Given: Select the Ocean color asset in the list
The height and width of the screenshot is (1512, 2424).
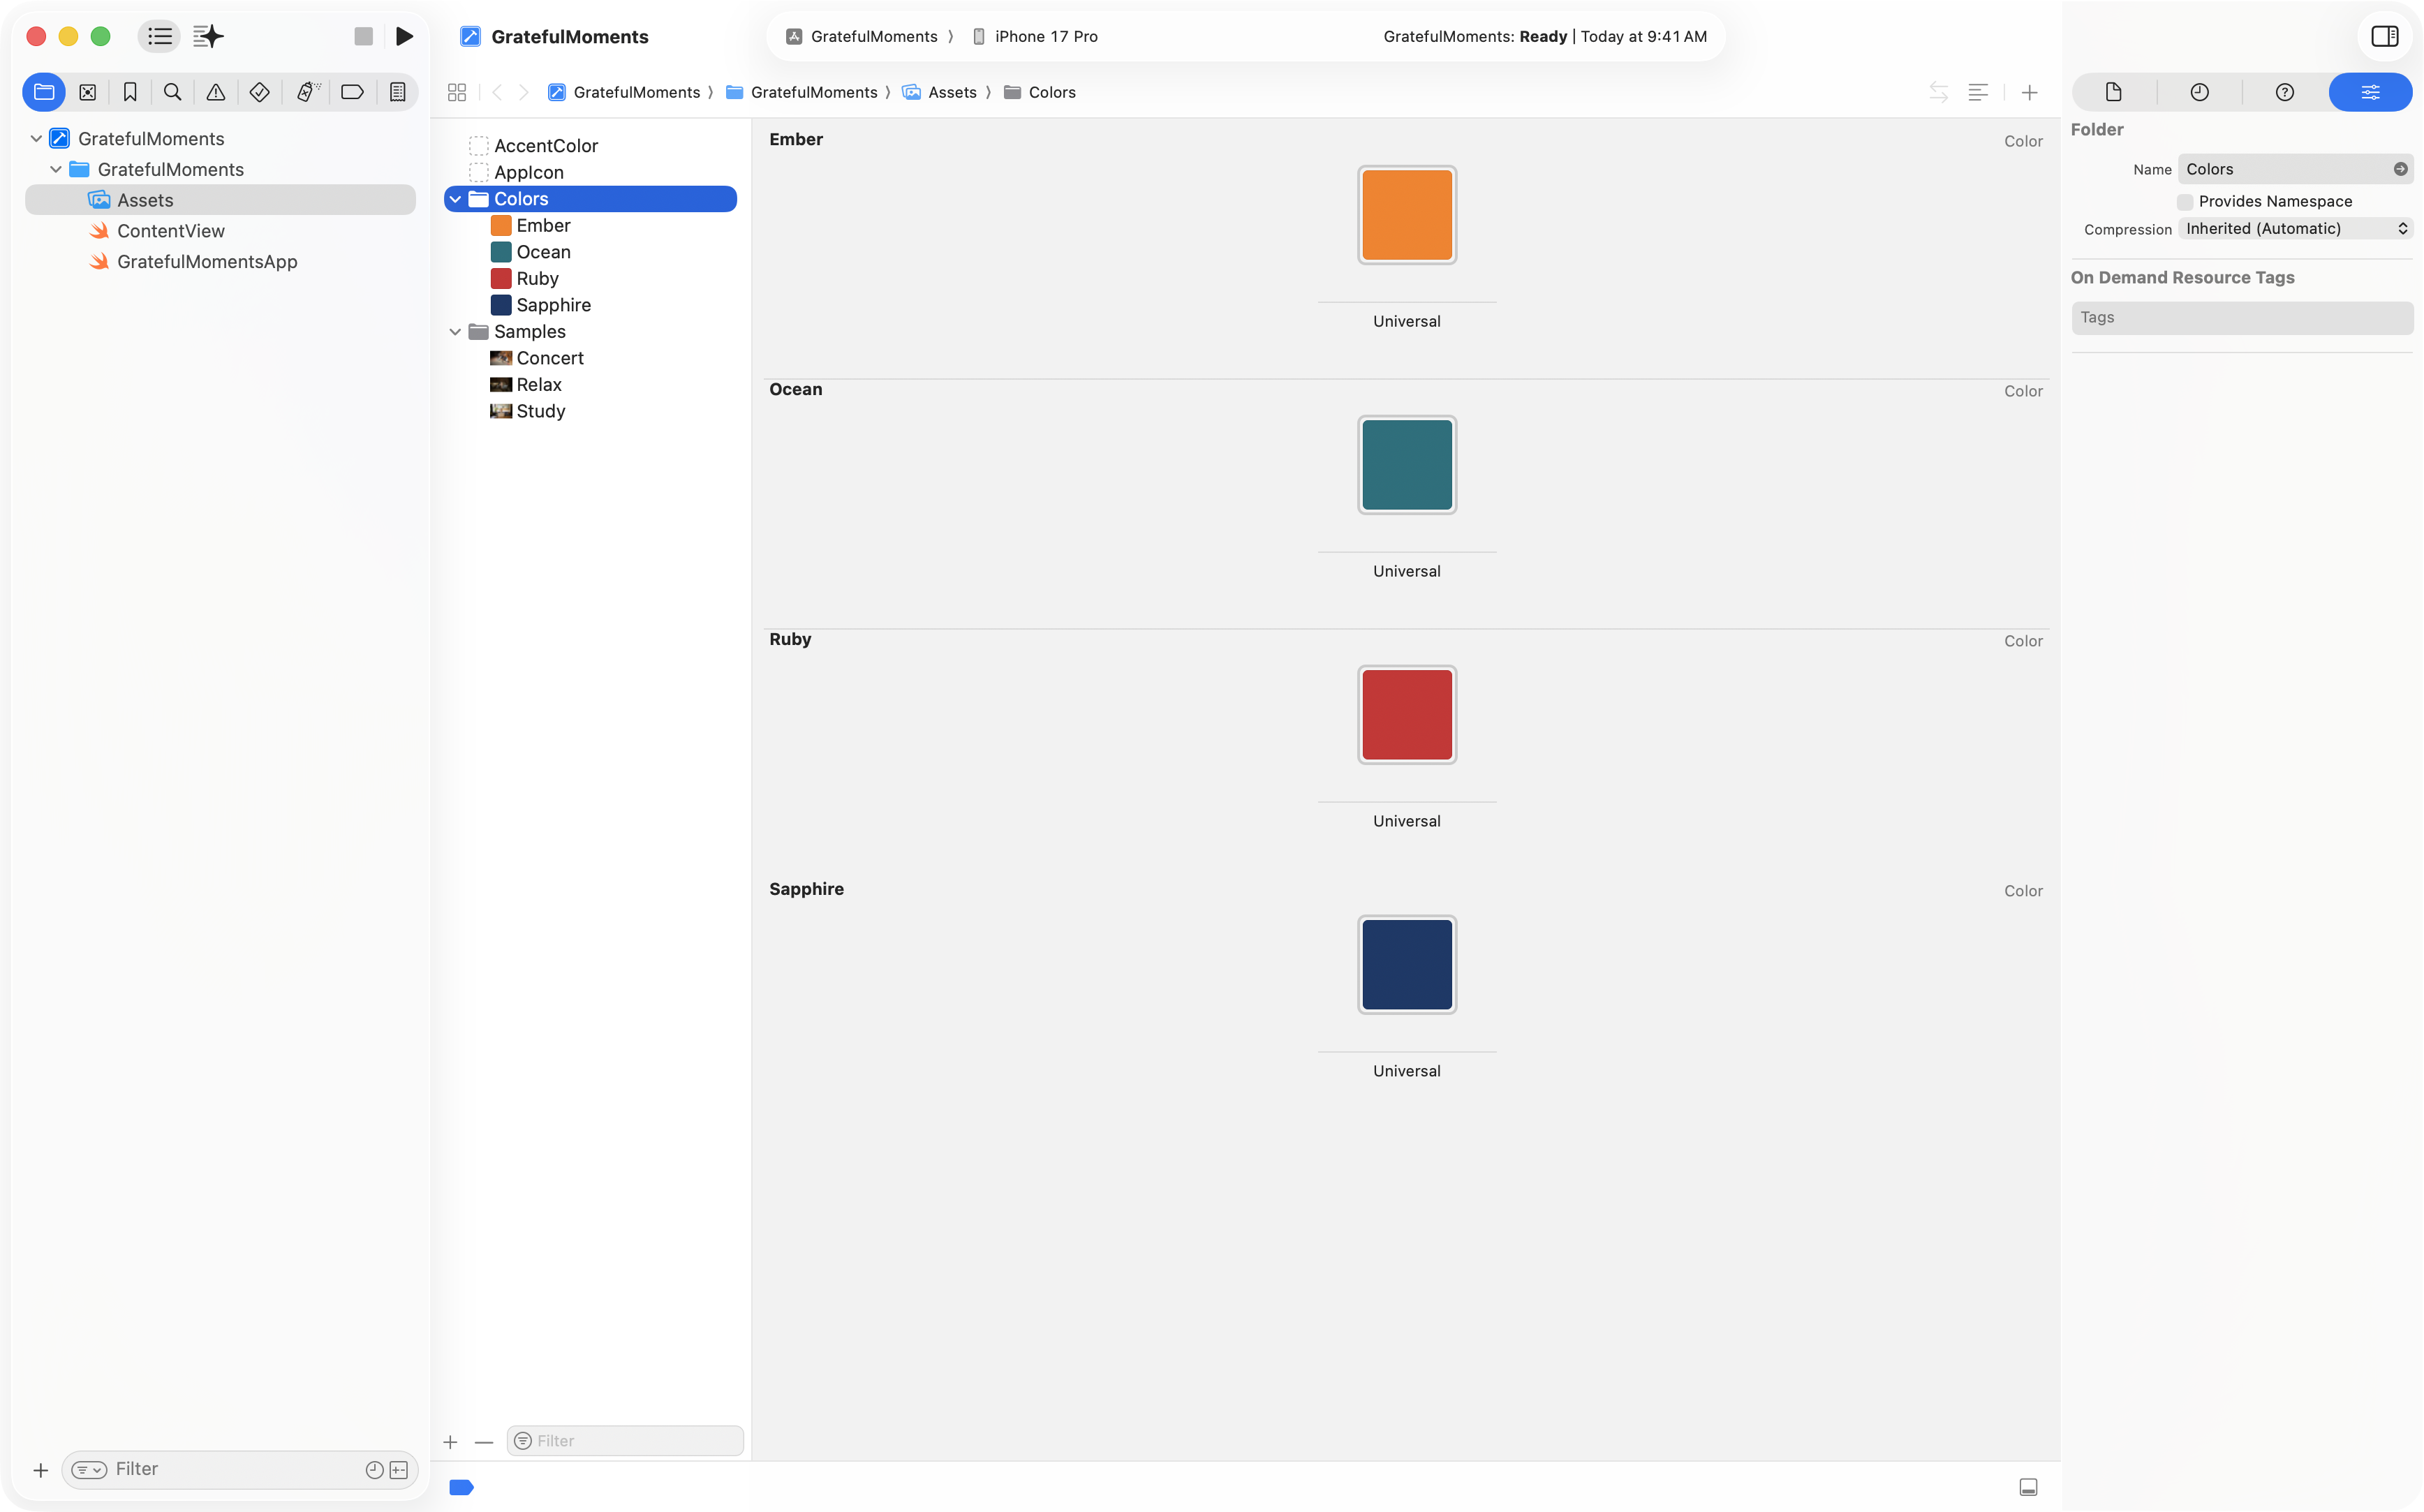Looking at the screenshot, I should point(544,251).
